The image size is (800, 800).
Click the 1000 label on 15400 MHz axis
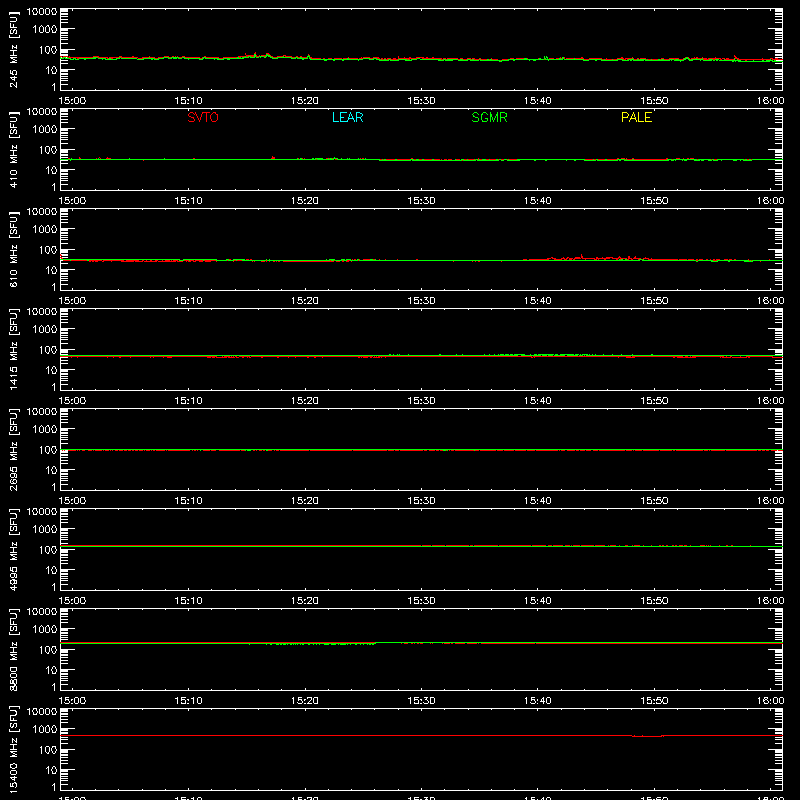point(45,729)
